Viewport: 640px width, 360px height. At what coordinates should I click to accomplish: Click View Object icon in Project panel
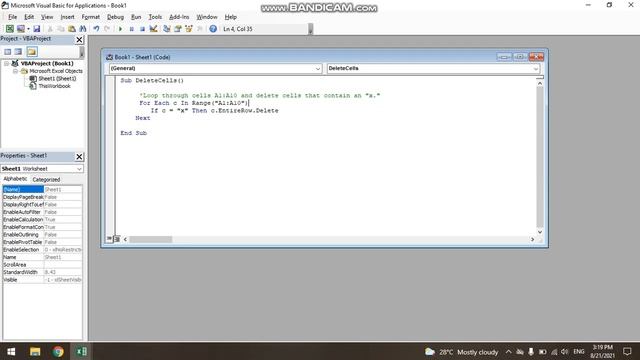click(18, 51)
